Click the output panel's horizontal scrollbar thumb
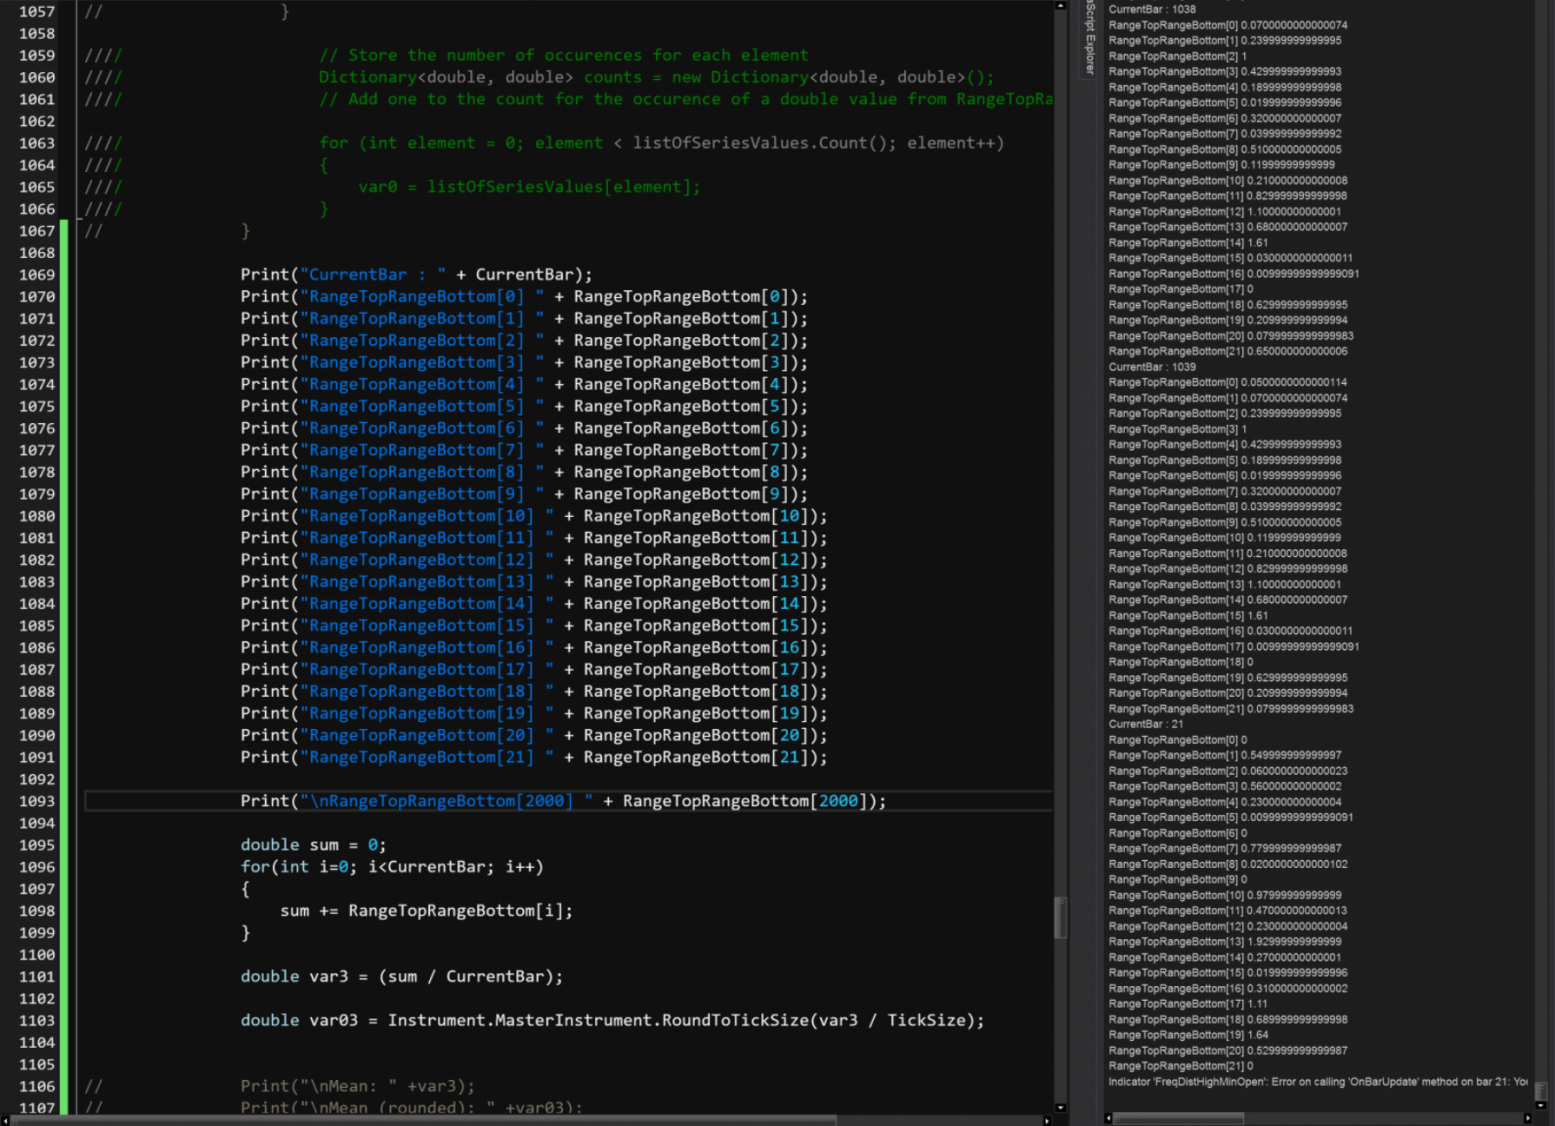Viewport: 1555px width, 1126px height. point(1179,1118)
